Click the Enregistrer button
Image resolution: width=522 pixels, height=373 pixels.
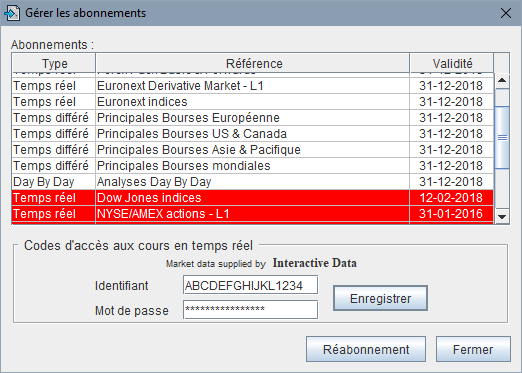(x=380, y=298)
